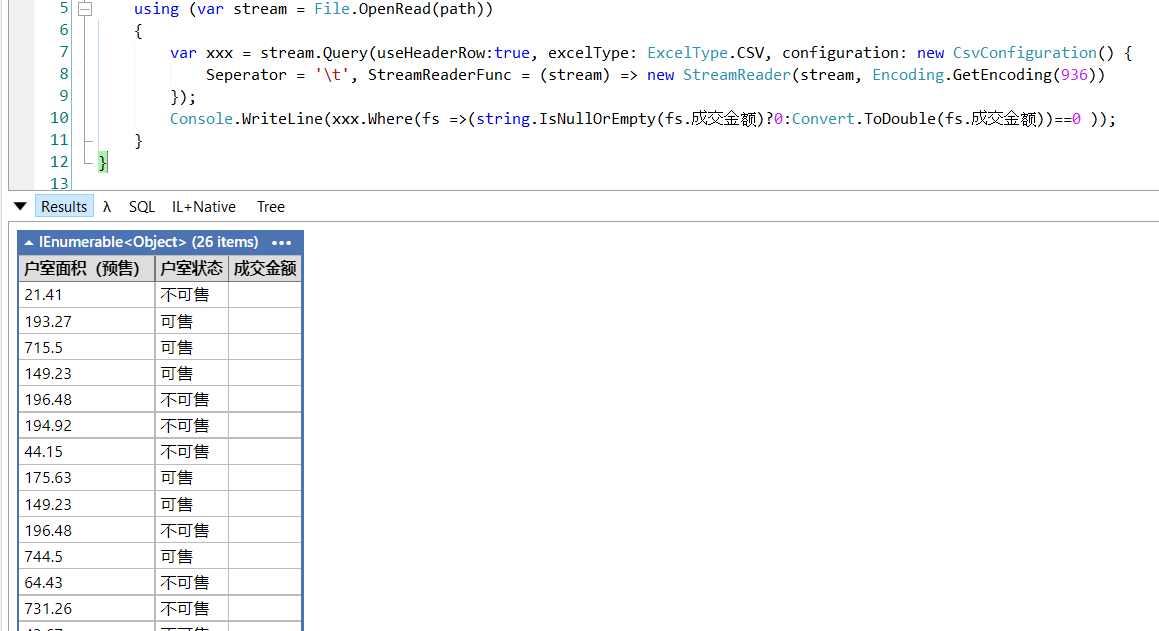Open the IL+Native tab
Image resolution: width=1159 pixels, height=631 pixels.
pos(204,207)
